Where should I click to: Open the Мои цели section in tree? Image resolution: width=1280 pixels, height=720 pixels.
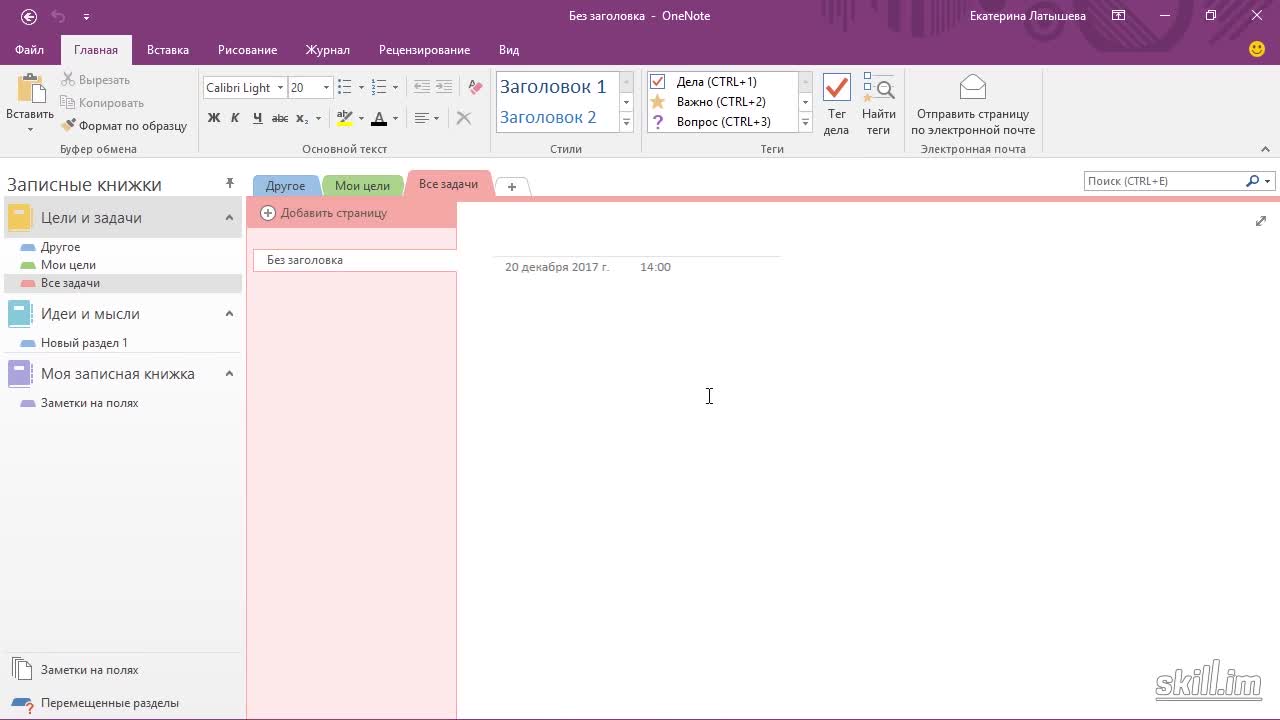tap(68, 265)
